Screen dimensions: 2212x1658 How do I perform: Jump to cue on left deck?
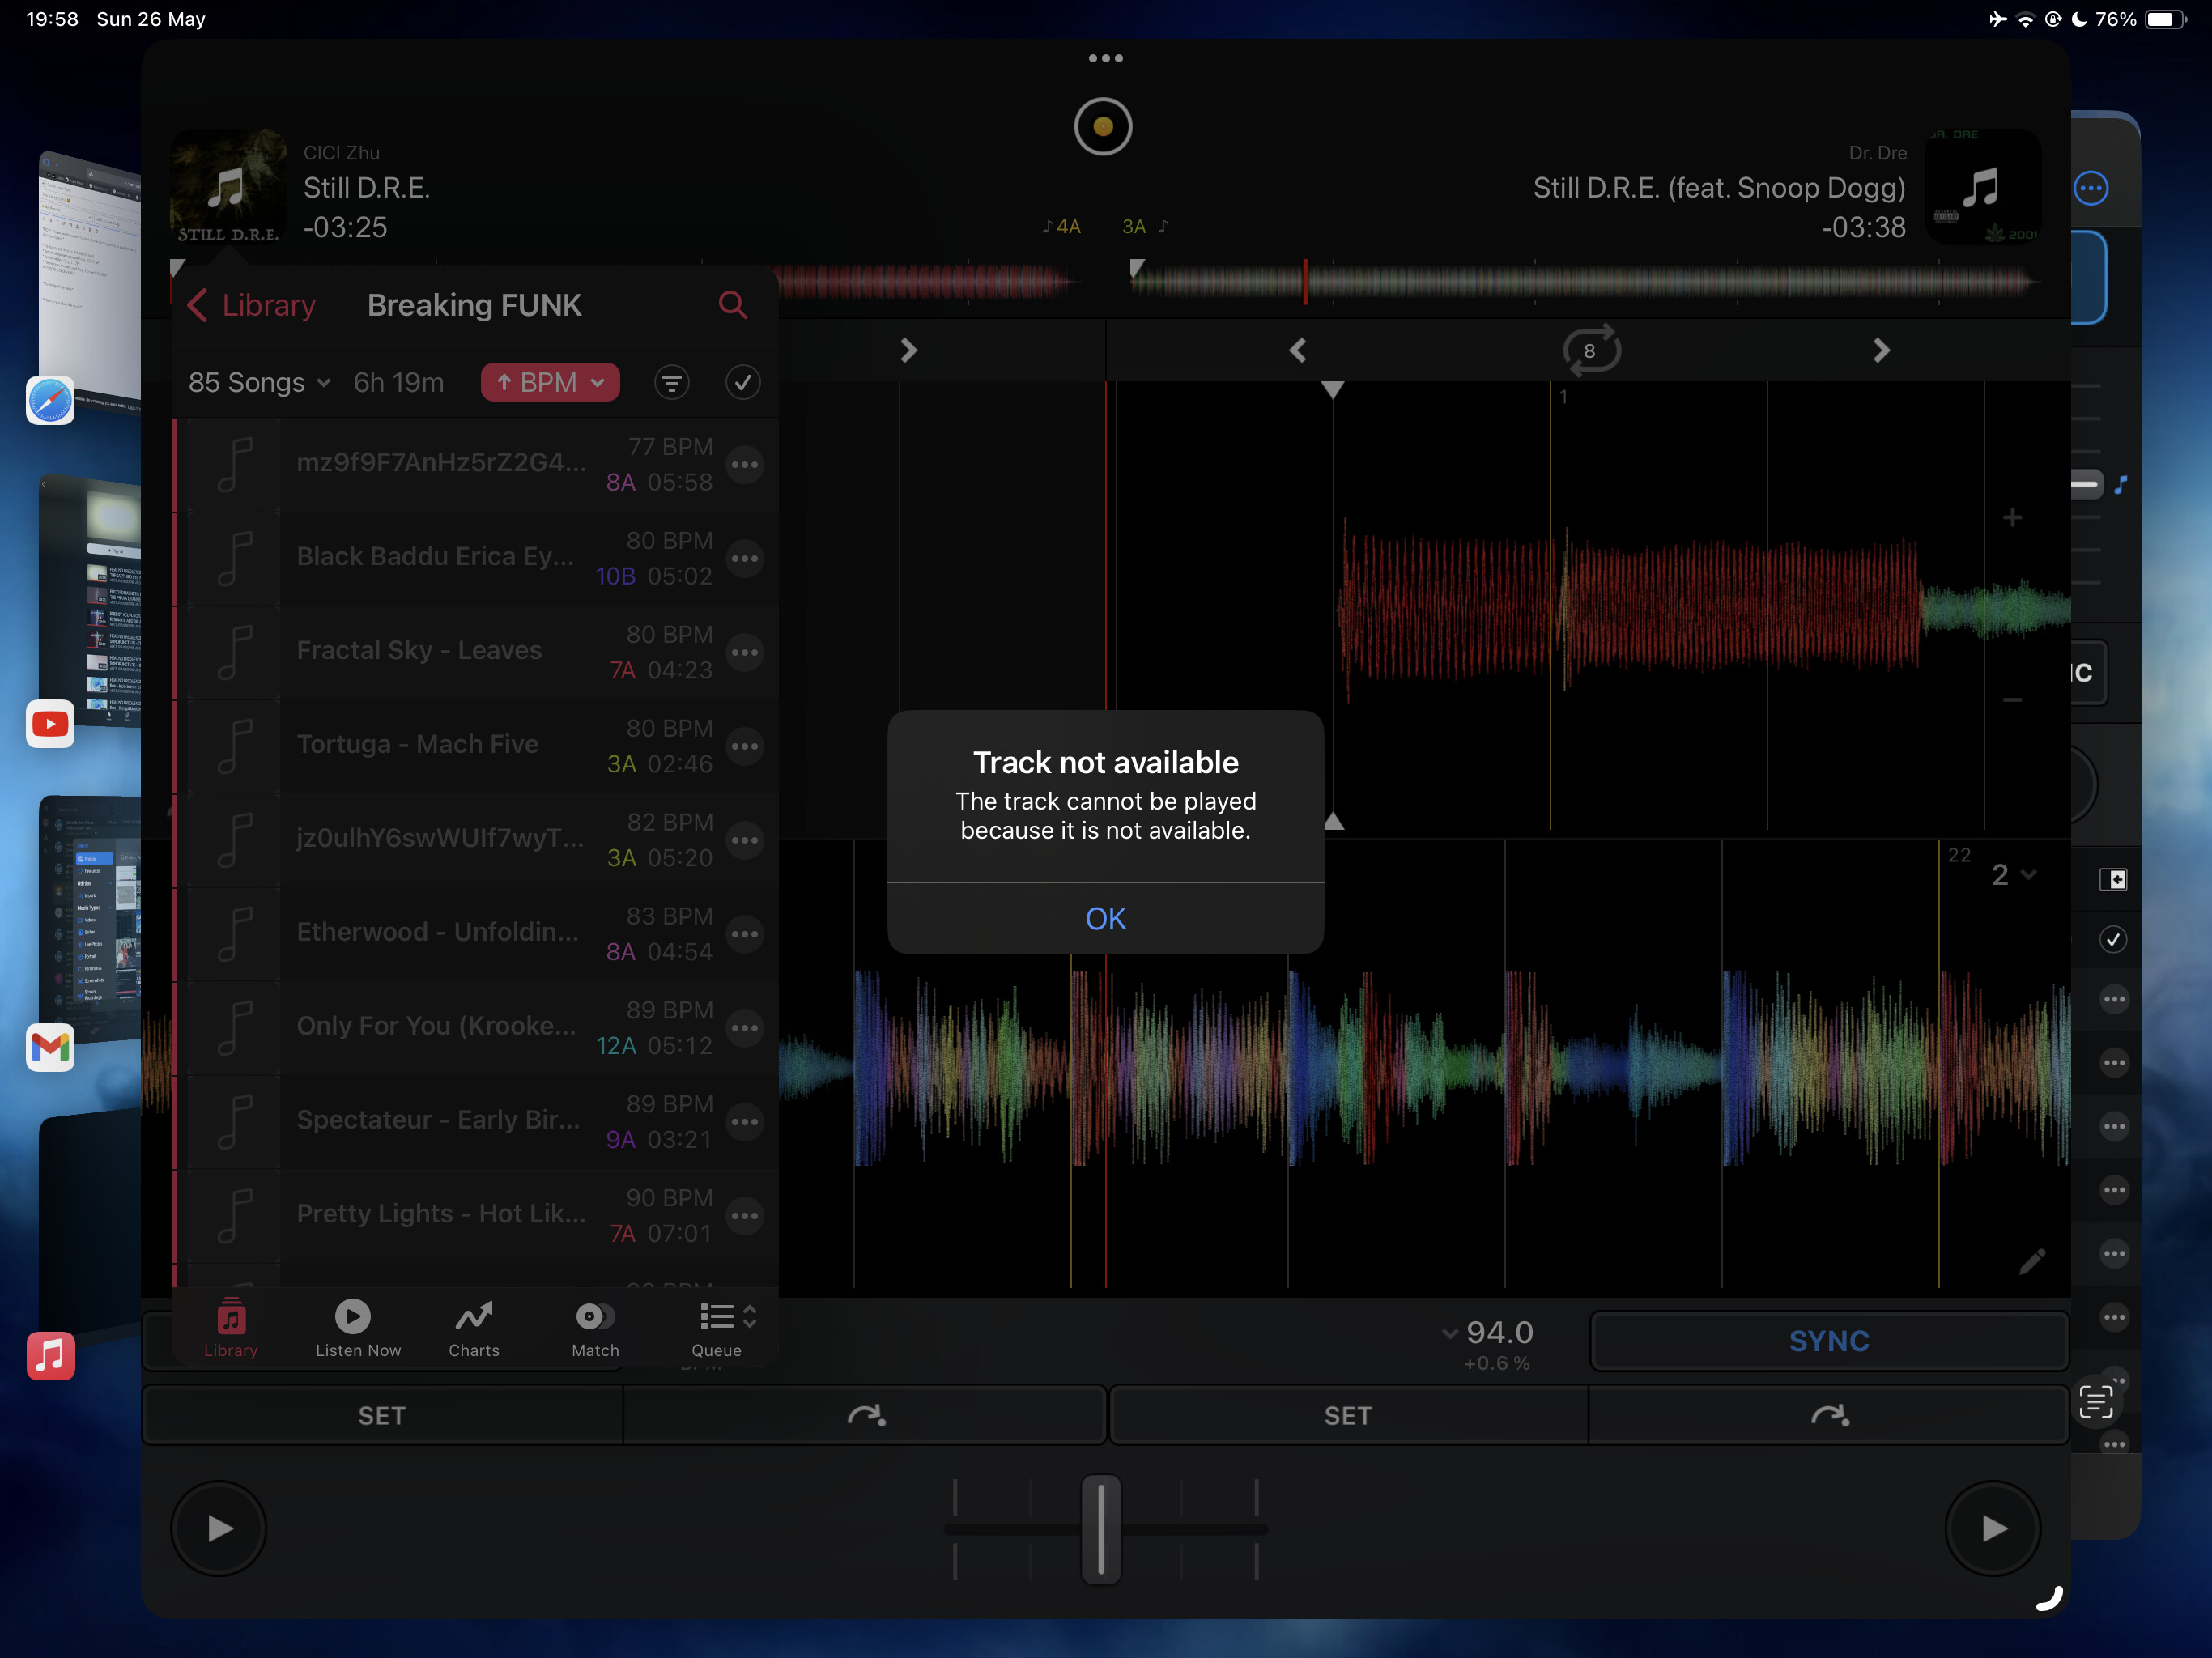pyautogui.click(x=865, y=1415)
